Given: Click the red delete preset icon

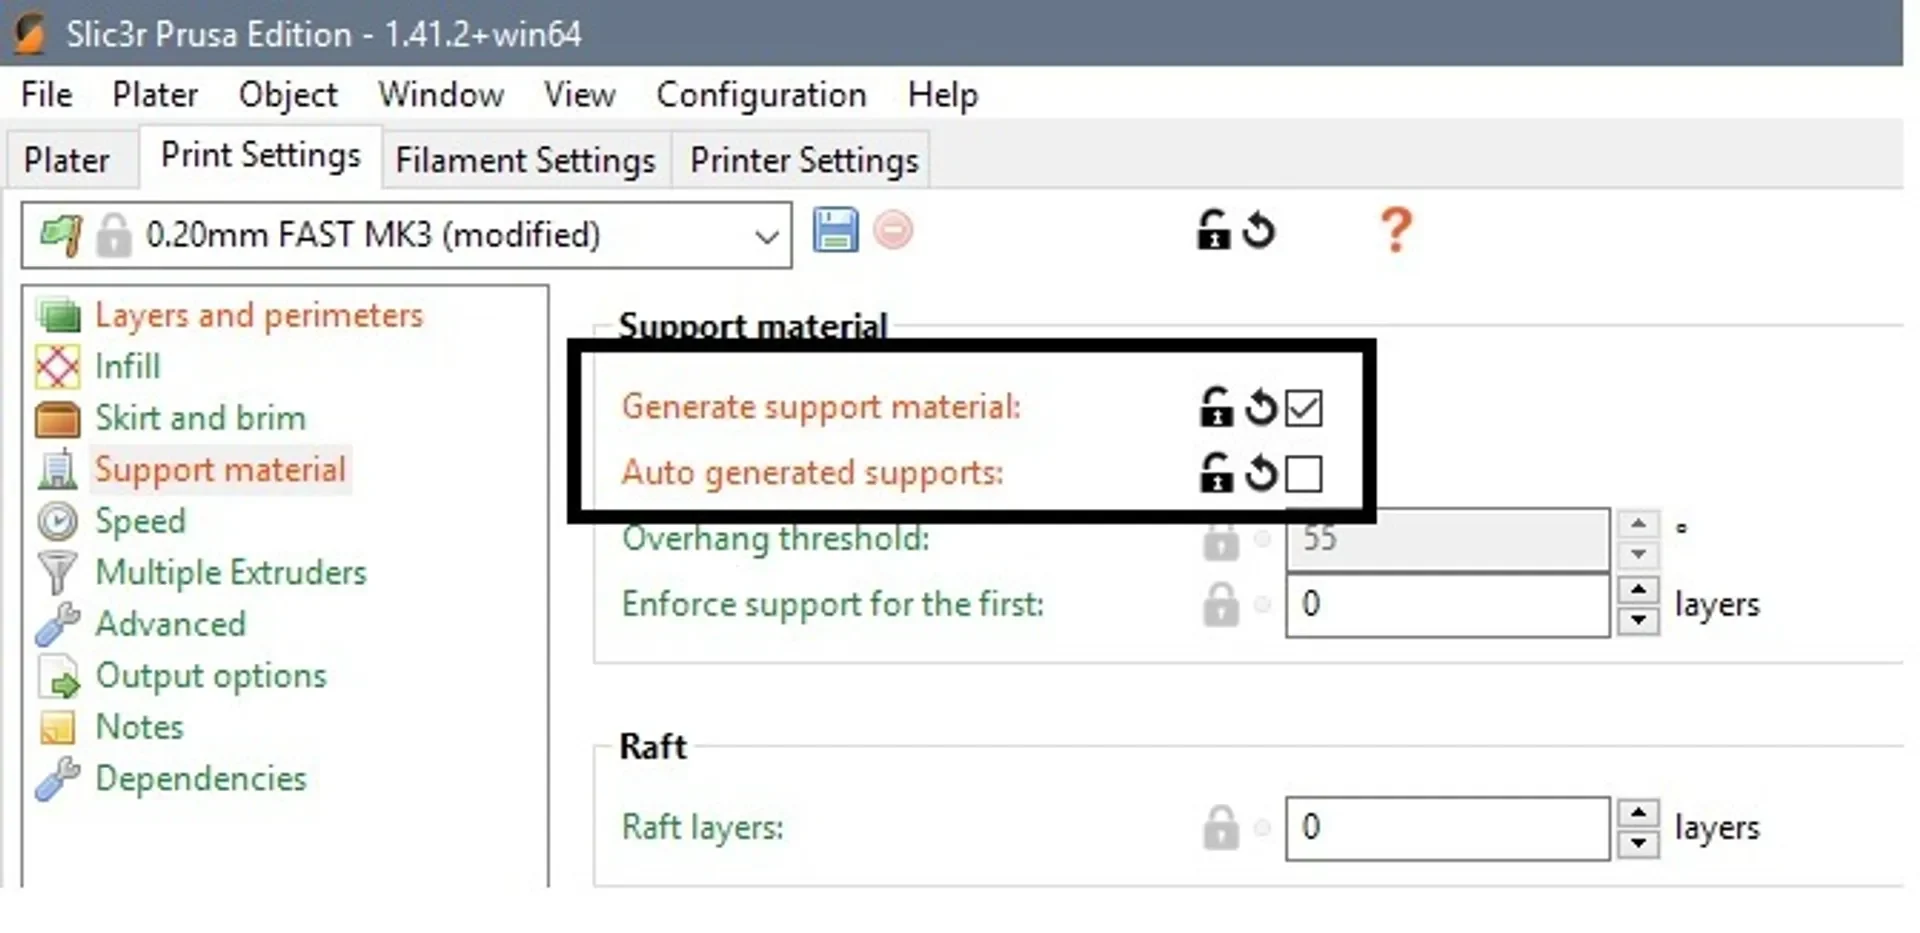Looking at the screenshot, I should (x=893, y=231).
